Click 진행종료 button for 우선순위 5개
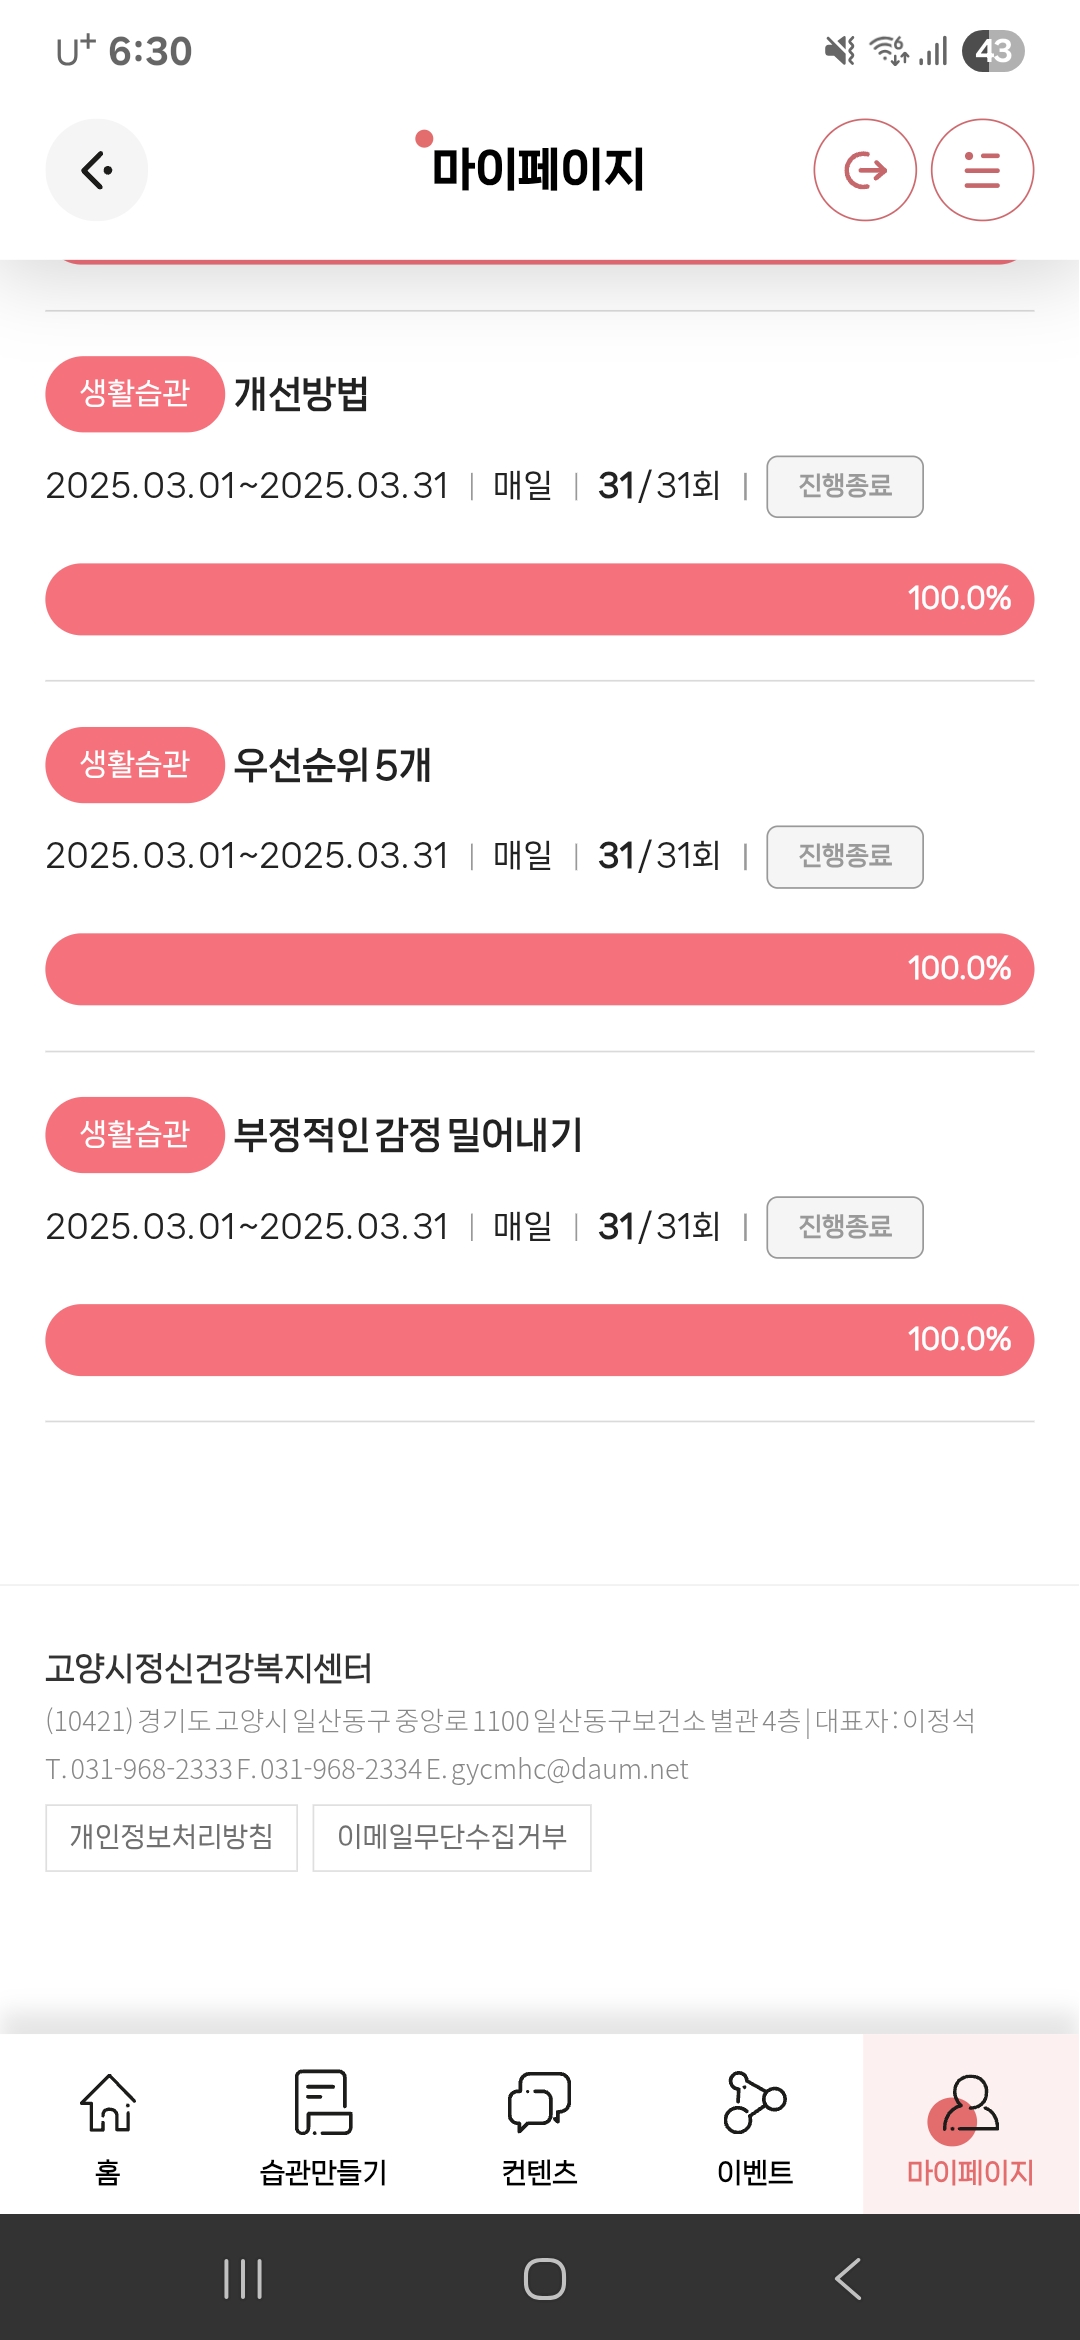 tap(844, 857)
